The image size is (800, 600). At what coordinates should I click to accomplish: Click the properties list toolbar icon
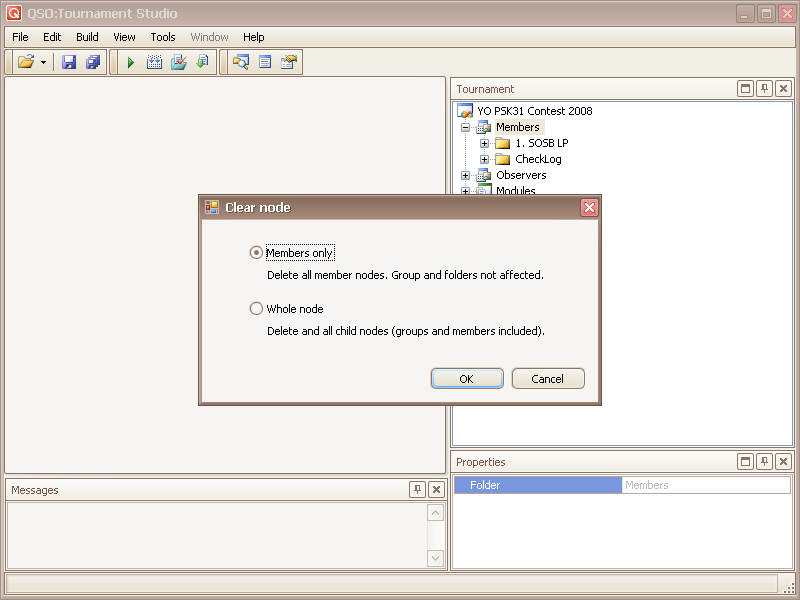point(265,62)
